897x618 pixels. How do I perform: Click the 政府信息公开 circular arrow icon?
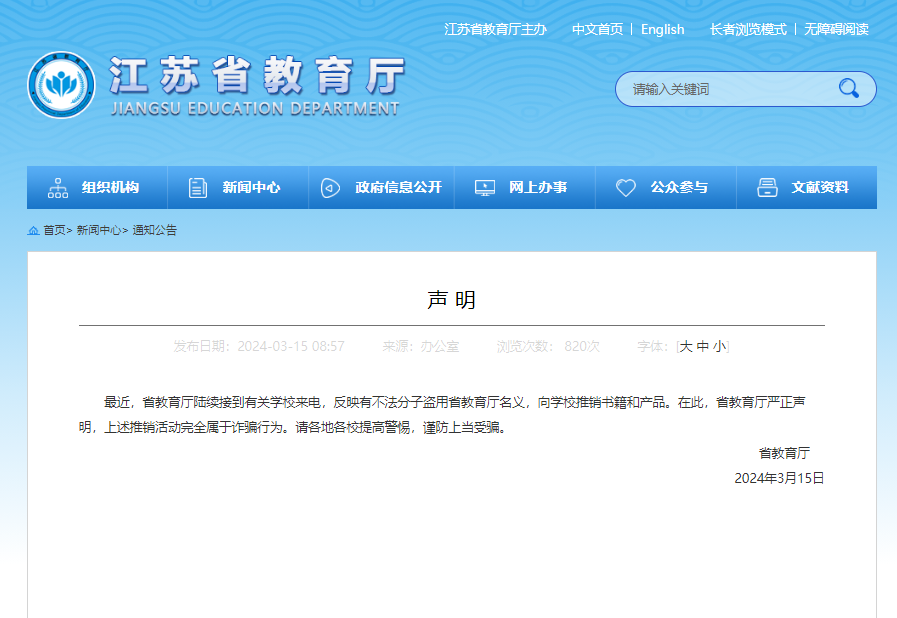330,187
